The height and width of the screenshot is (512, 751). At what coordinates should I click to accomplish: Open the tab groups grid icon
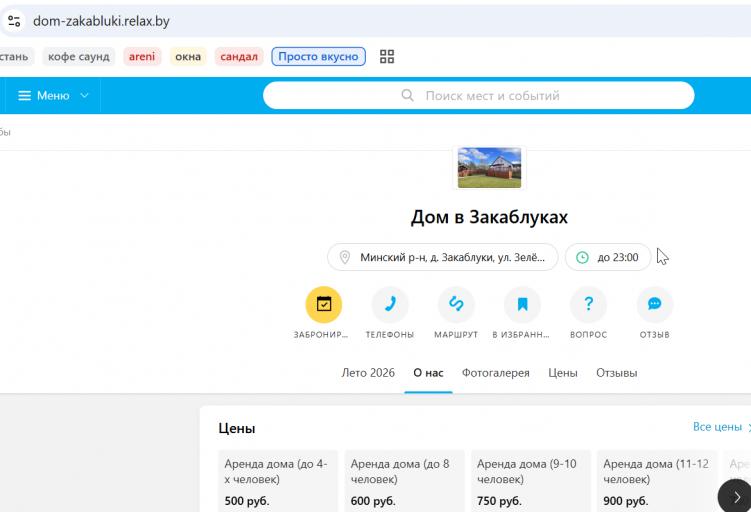pyautogui.click(x=387, y=57)
